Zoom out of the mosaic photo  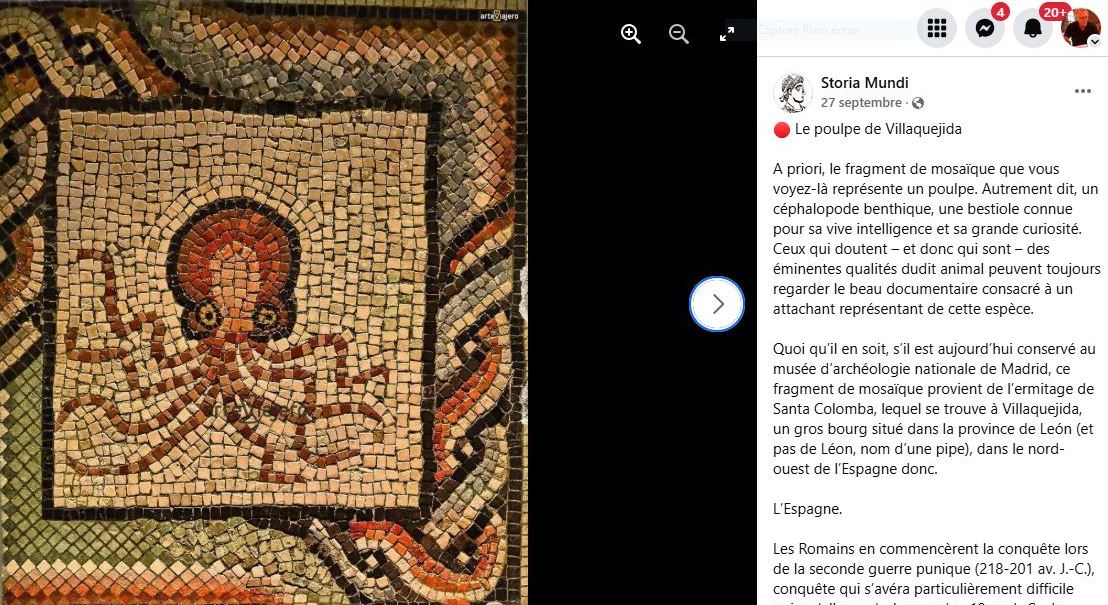678,33
